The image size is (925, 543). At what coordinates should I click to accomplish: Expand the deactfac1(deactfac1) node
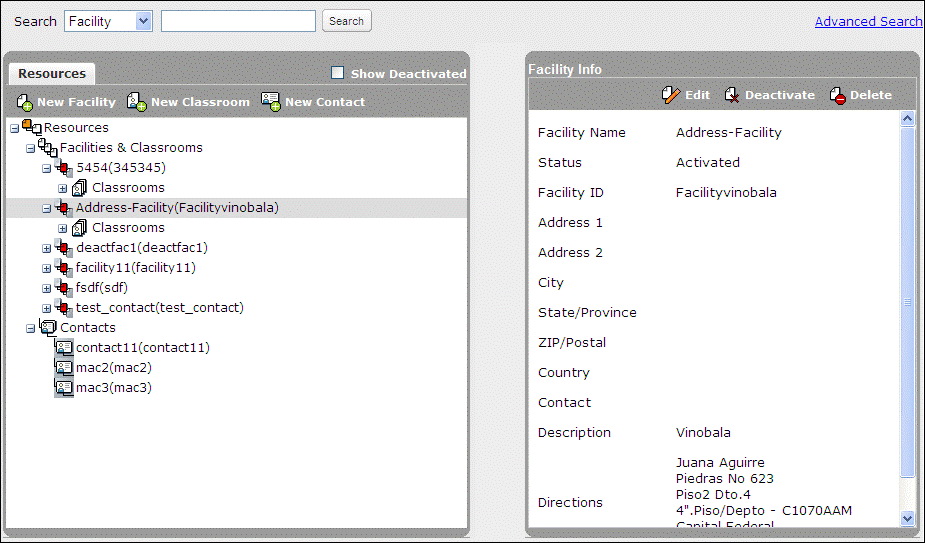47,248
